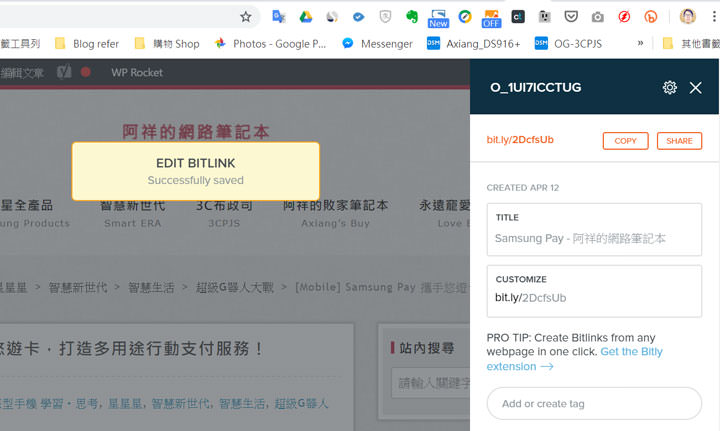
Task: Open the Blog refer bookmark folder
Action: tap(87, 44)
